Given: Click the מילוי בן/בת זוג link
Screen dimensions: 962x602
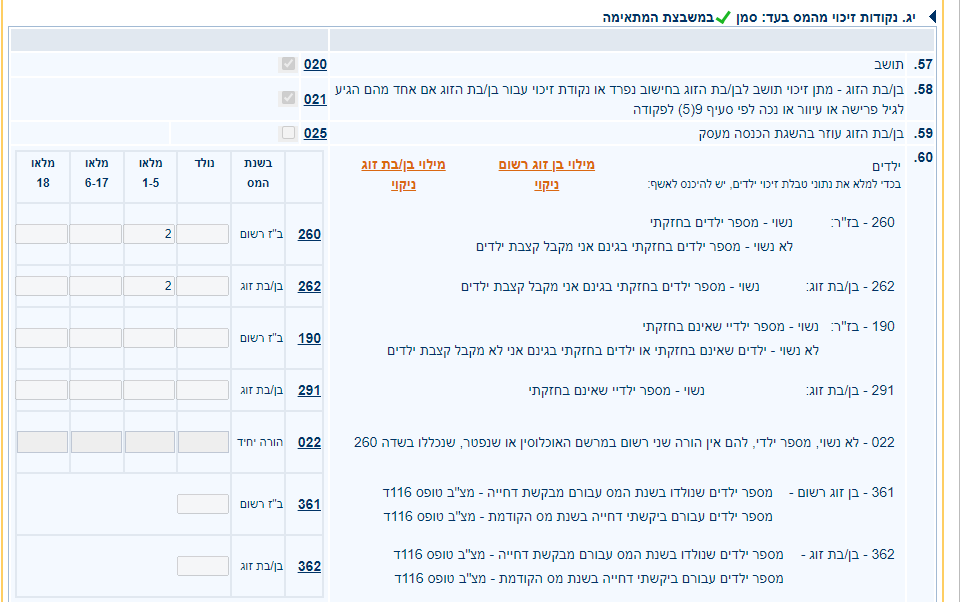Looking at the screenshot, I should pos(402,165).
